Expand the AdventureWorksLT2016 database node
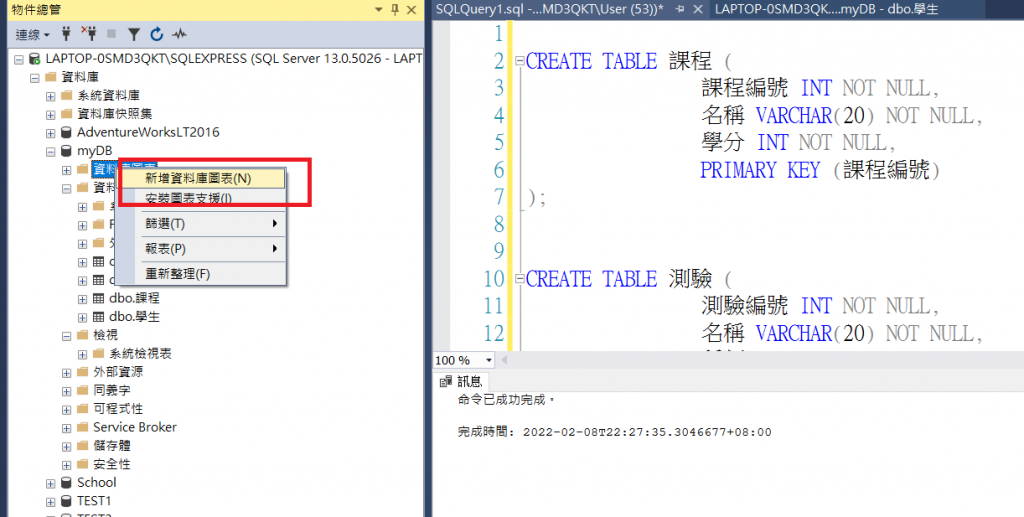This screenshot has width=1024, height=517. (50, 133)
